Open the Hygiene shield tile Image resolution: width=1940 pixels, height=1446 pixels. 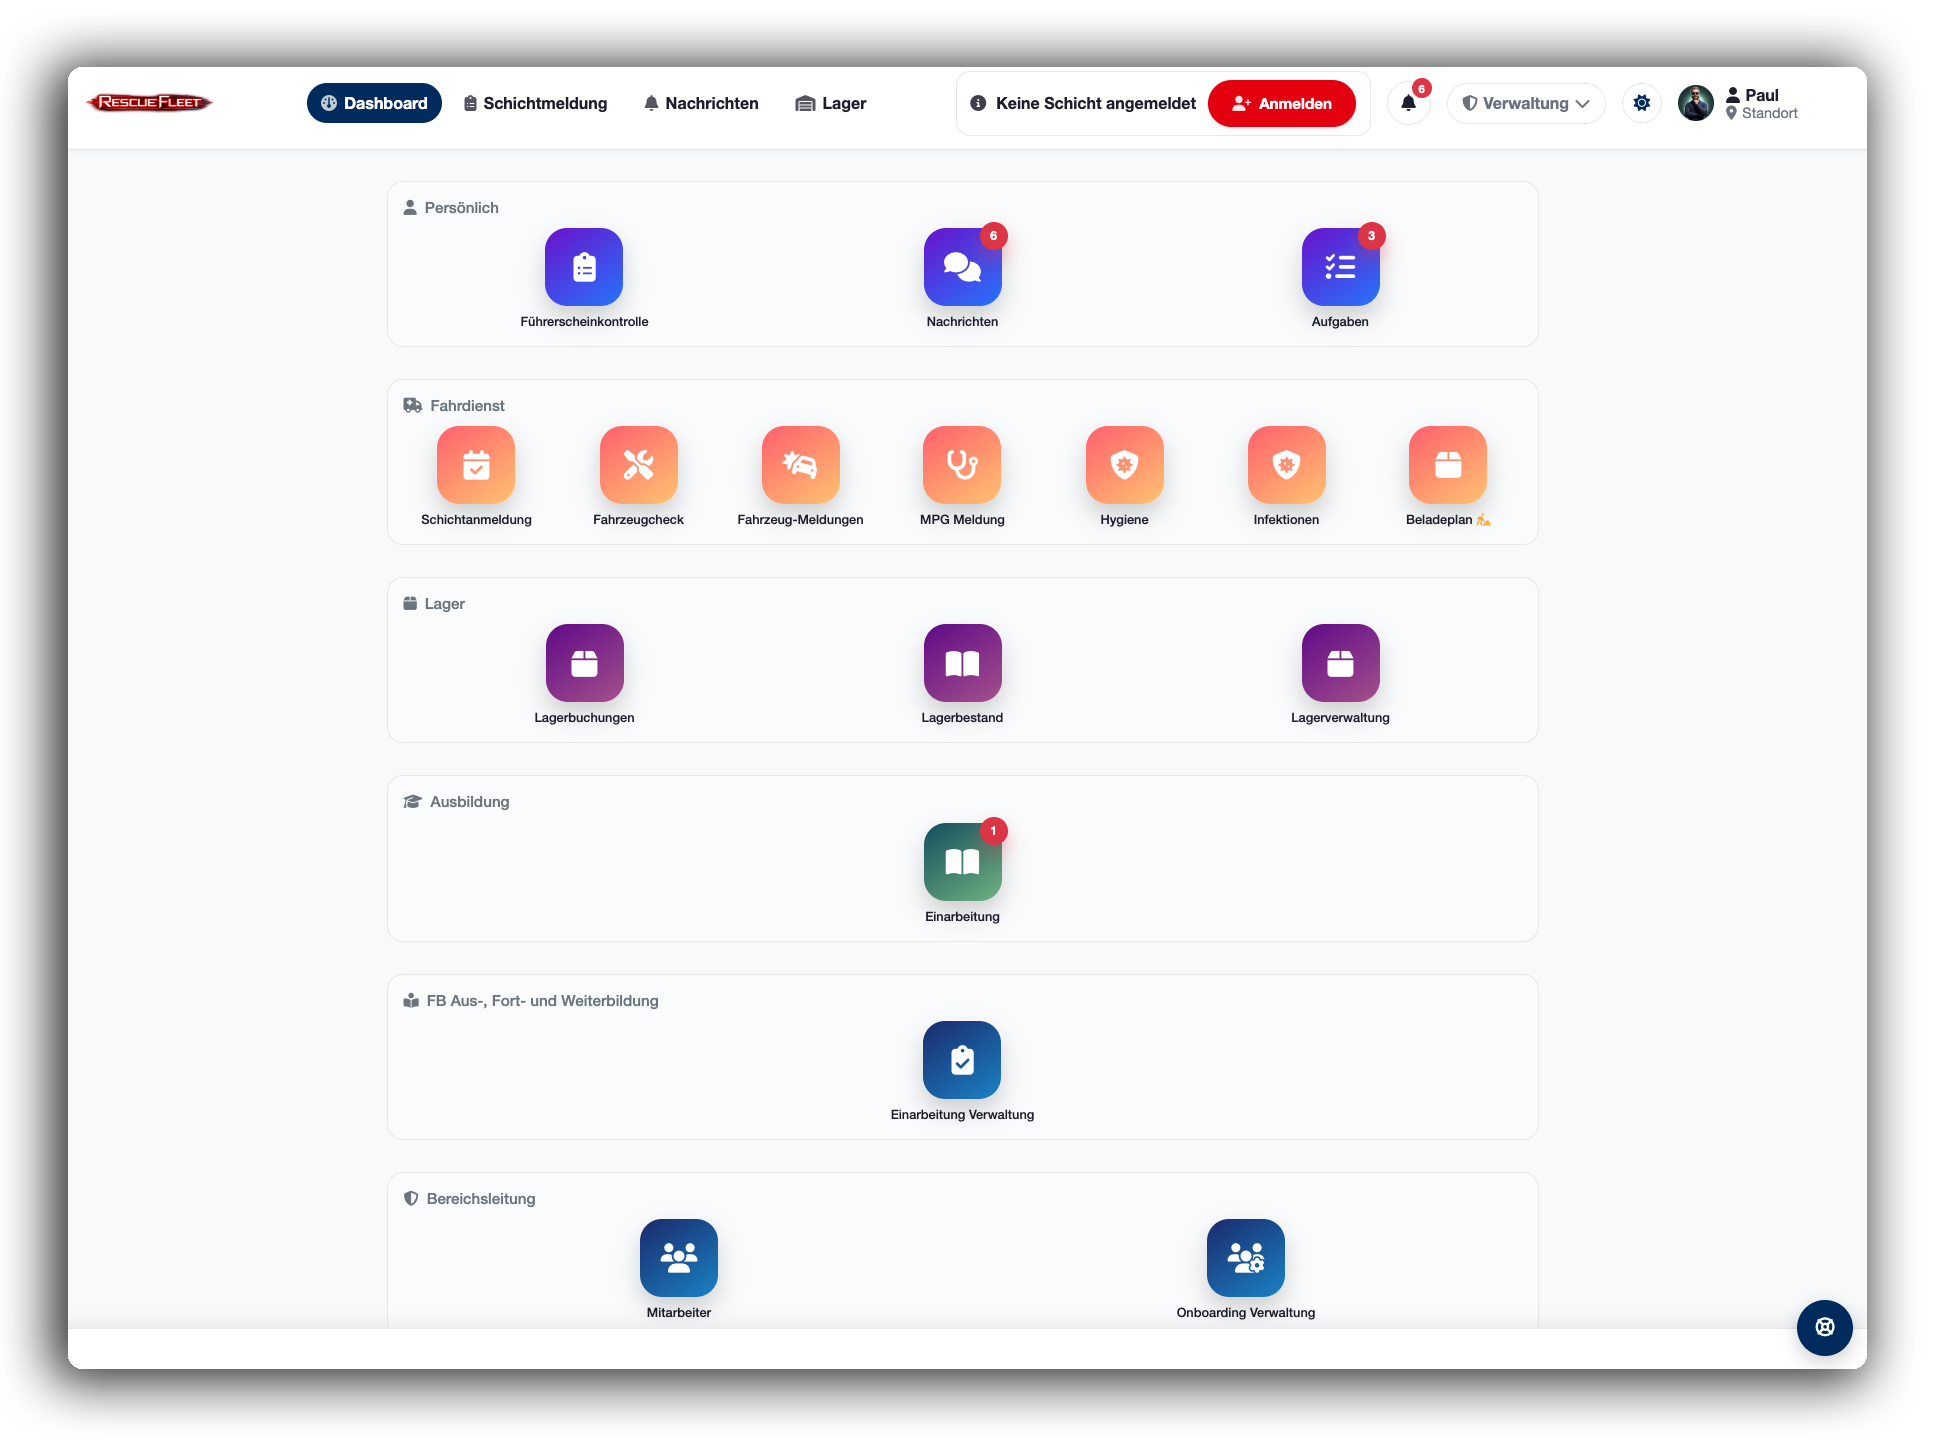tap(1124, 465)
